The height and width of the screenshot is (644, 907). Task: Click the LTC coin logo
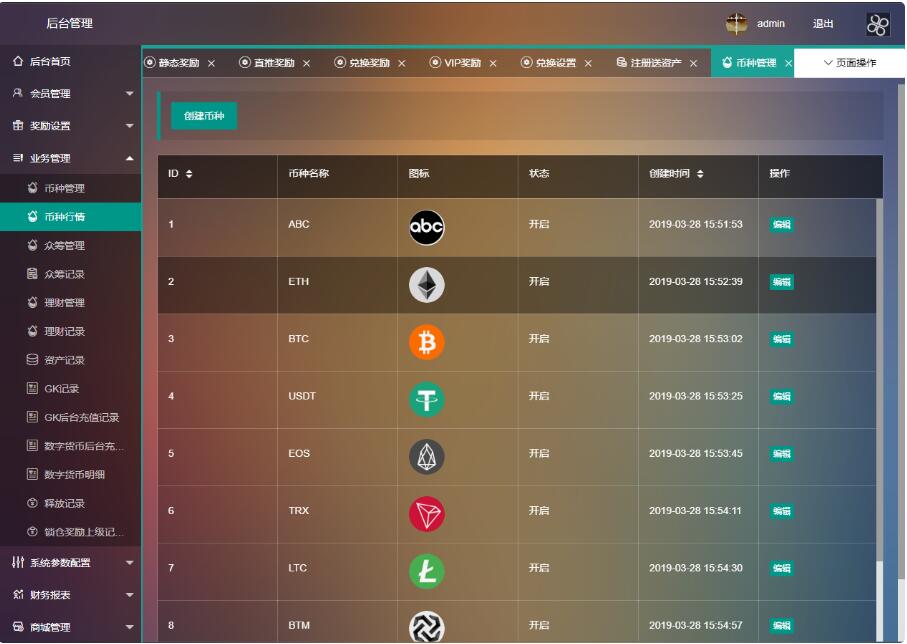[x=427, y=571]
